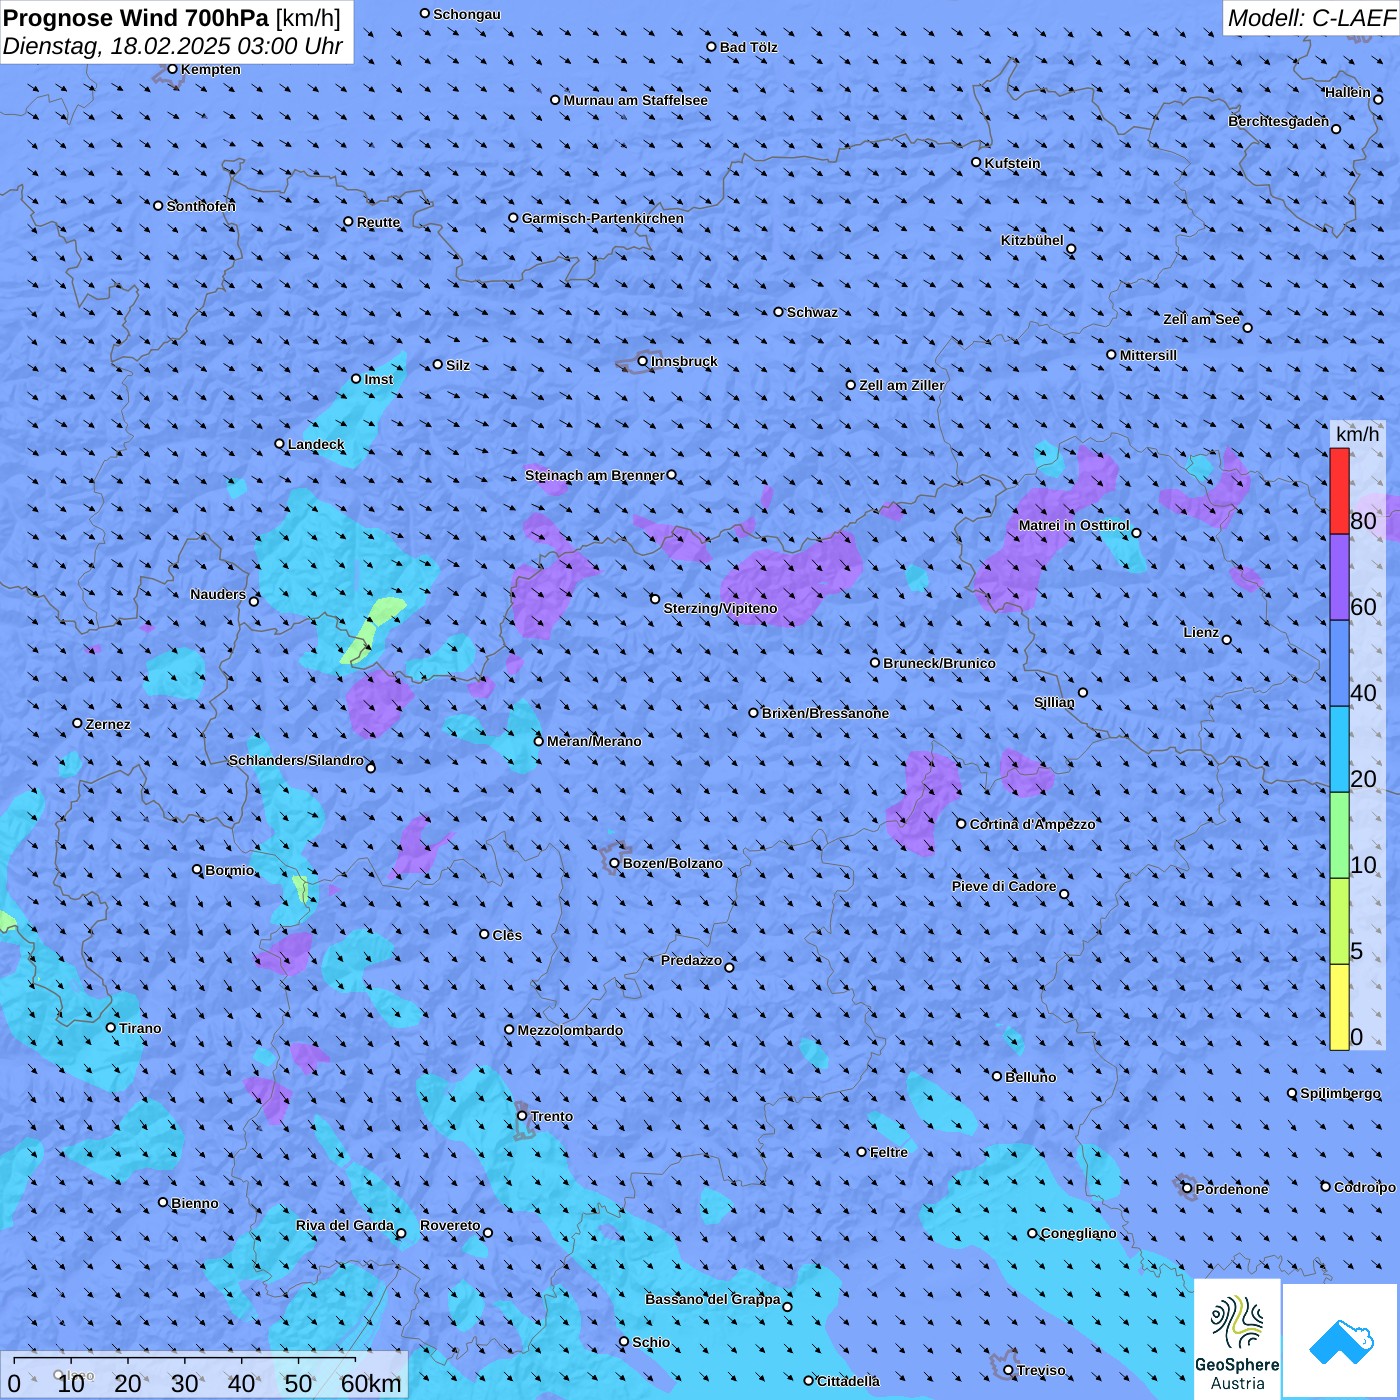Click the Tirano city label
The image size is (1400, 1400).
pos(140,1028)
